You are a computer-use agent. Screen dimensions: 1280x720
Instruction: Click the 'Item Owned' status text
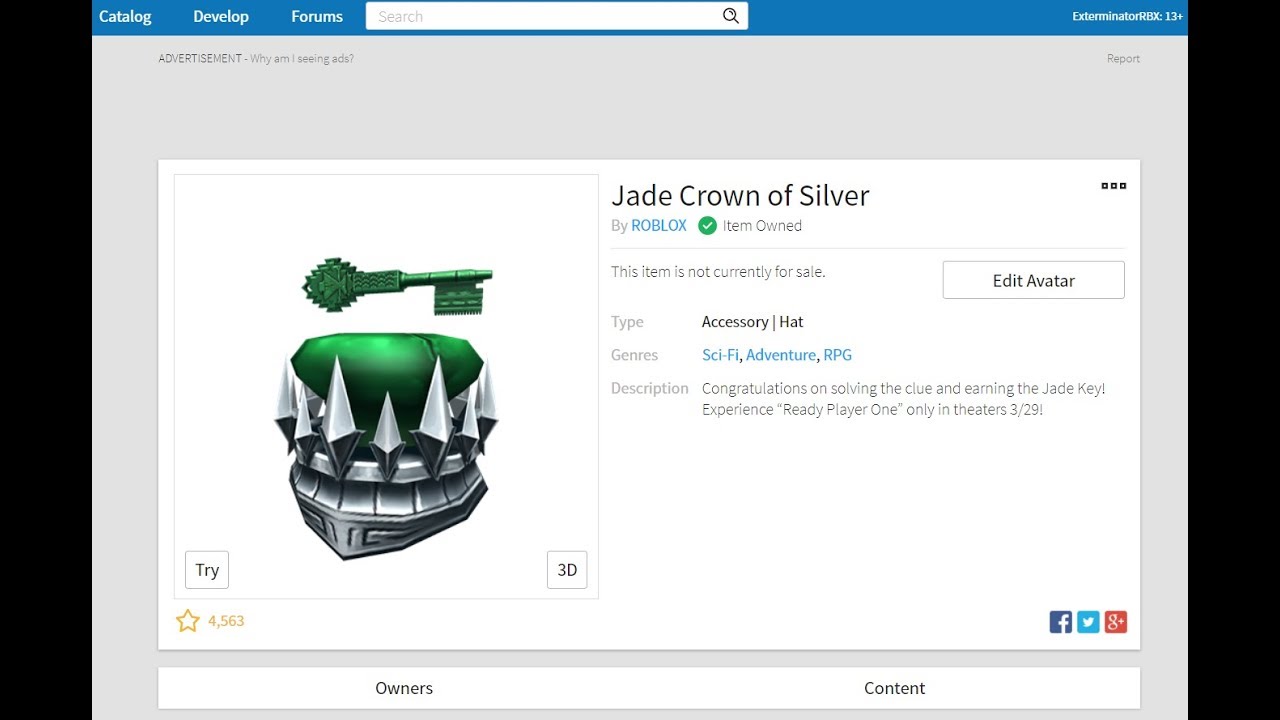tap(762, 226)
